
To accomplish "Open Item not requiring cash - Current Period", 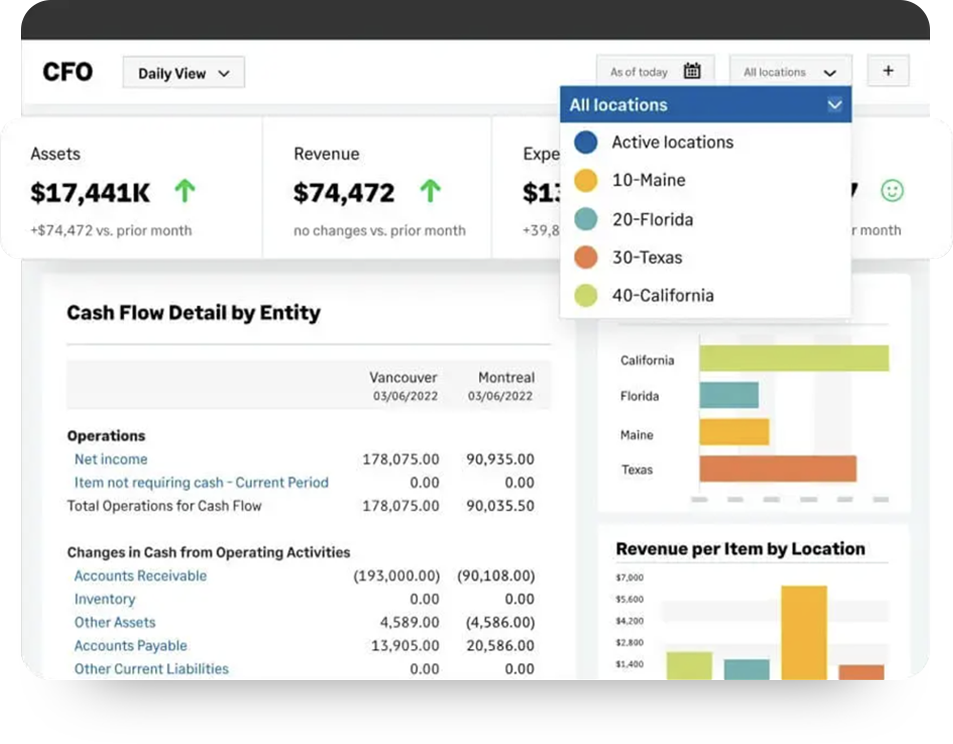I will pyautogui.click(x=201, y=483).
